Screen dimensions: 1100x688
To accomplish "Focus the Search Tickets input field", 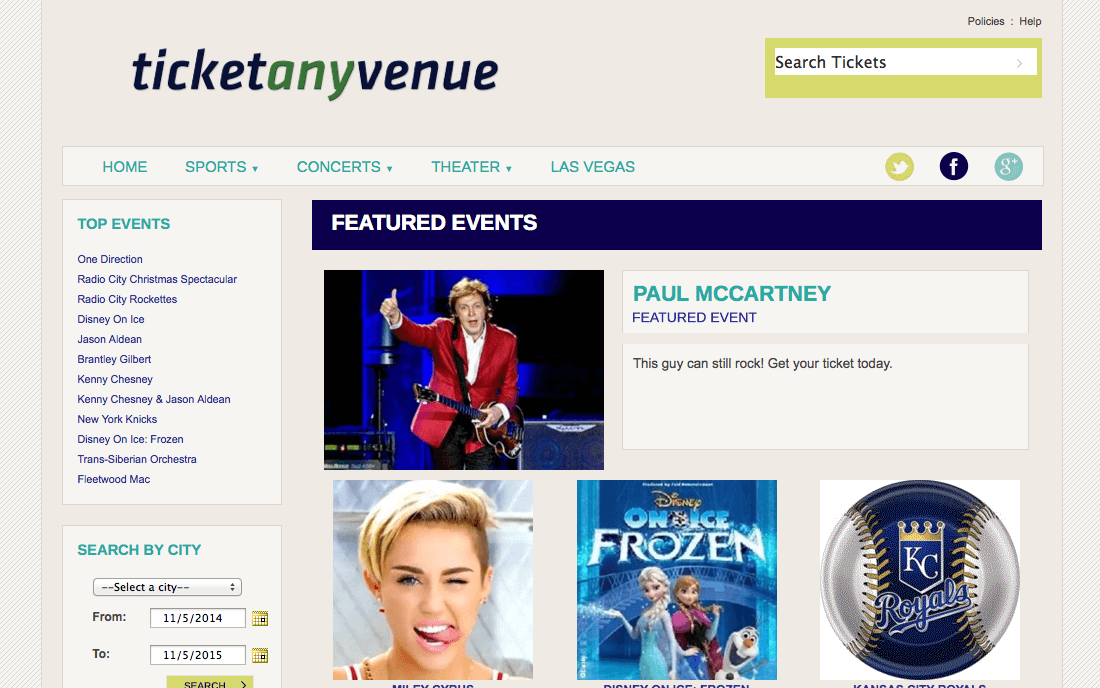I will pyautogui.click(x=893, y=62).
